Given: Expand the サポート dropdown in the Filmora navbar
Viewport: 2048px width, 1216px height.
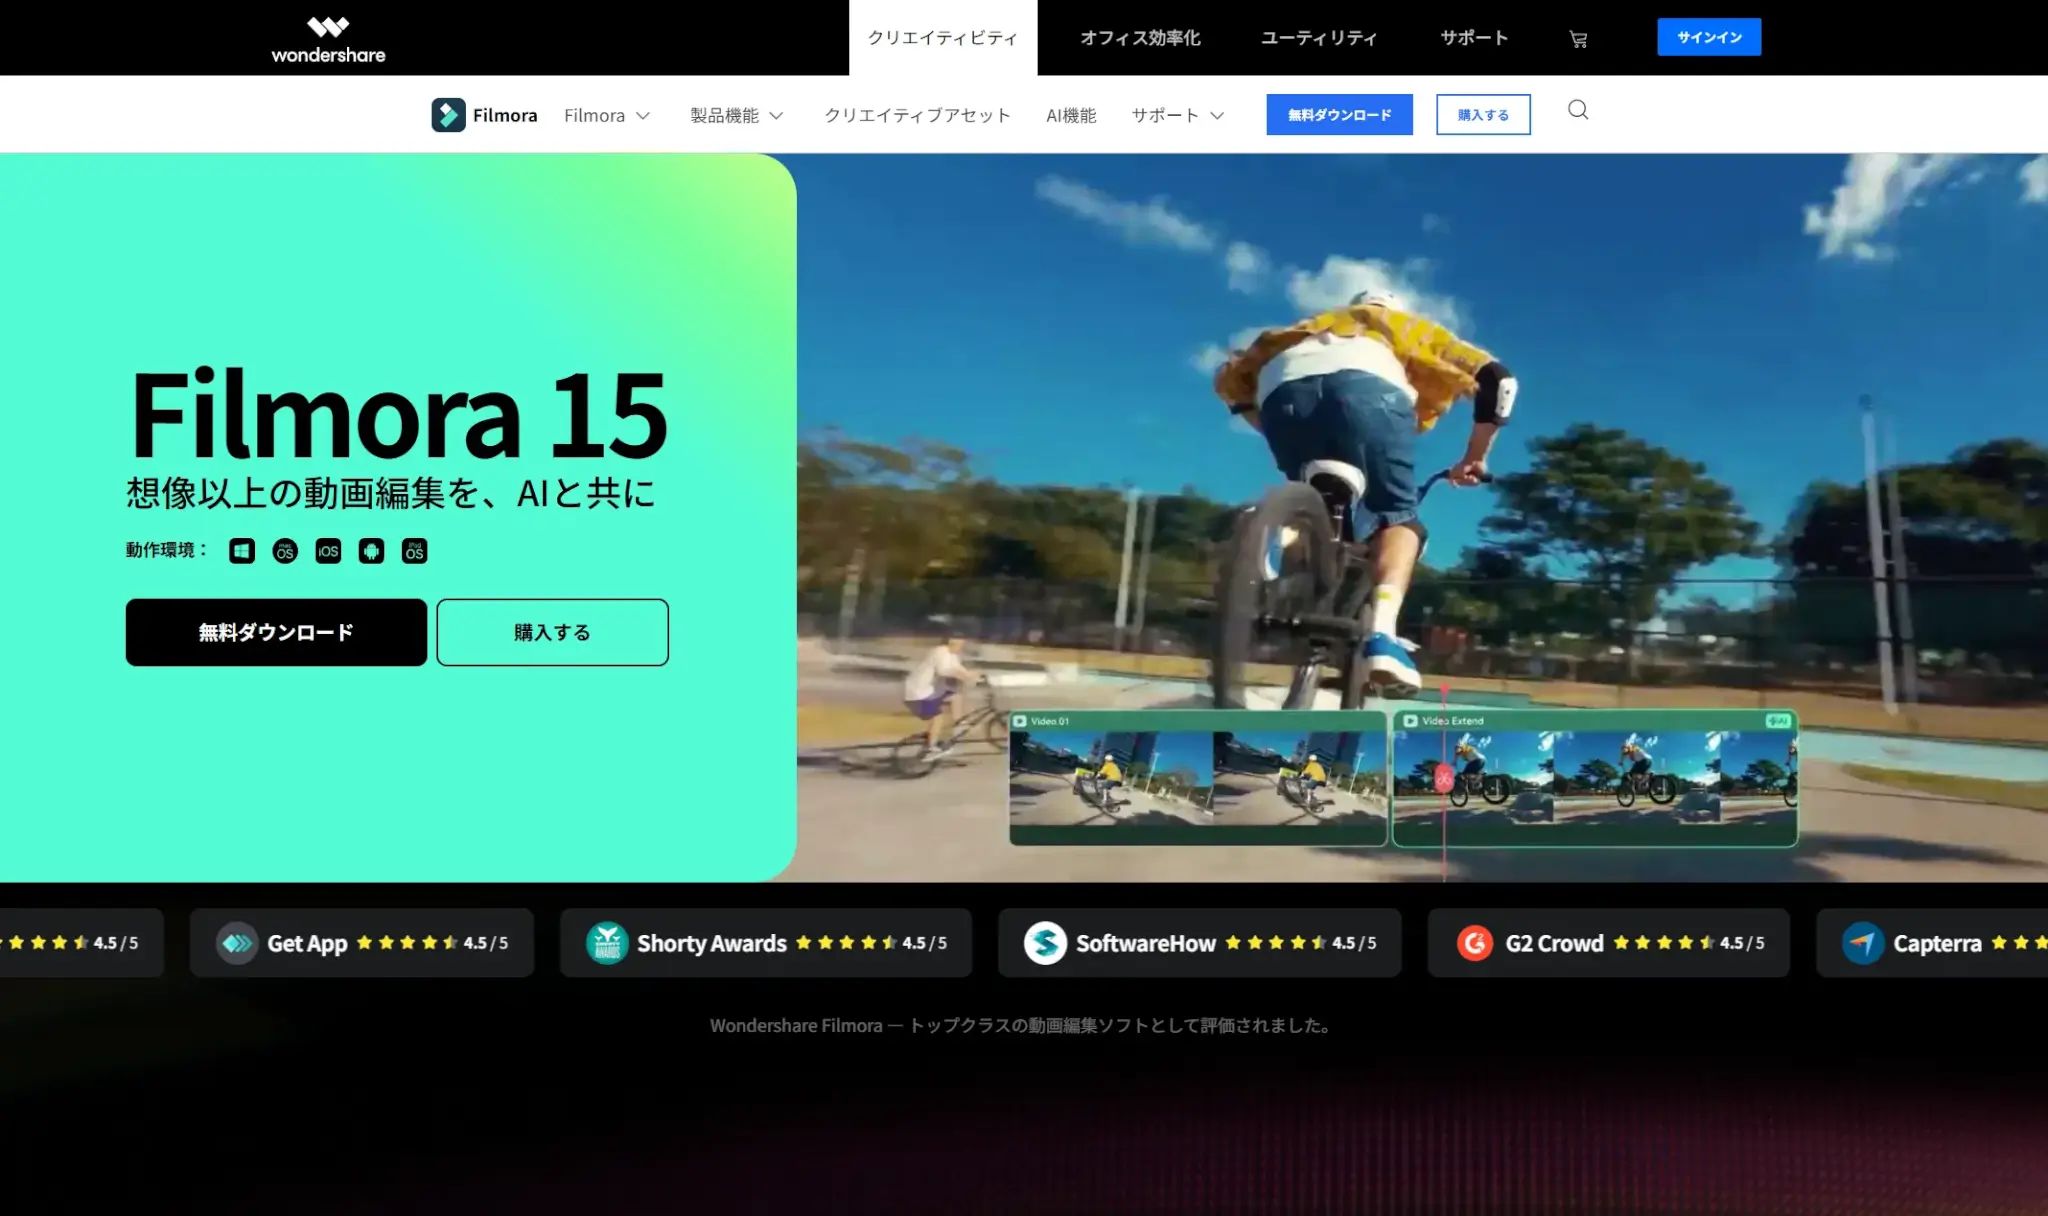Looking at the screenshot, I should click(1177, 116).
